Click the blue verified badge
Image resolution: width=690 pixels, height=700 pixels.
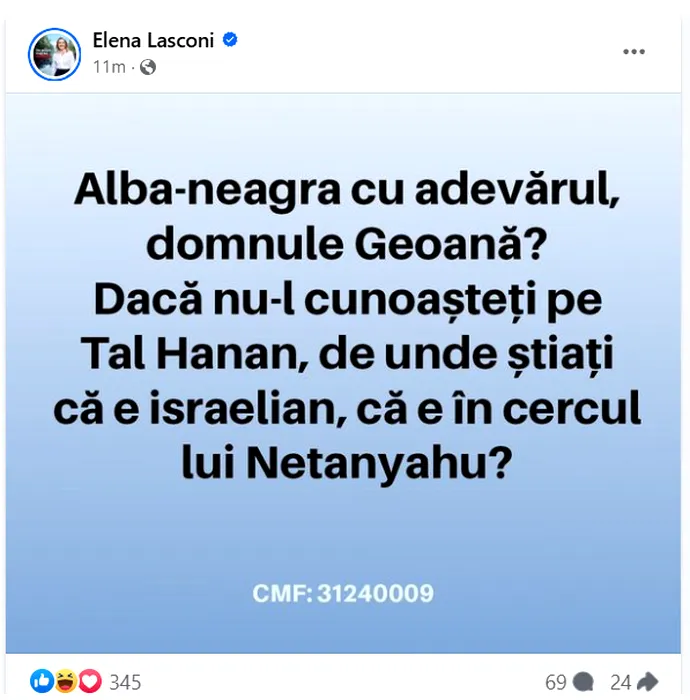[x=230, y=41]
